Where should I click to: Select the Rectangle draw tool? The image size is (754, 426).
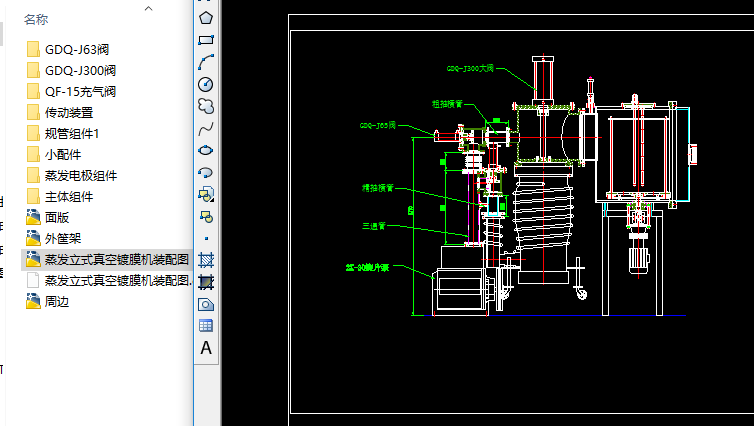coord(206,40)
